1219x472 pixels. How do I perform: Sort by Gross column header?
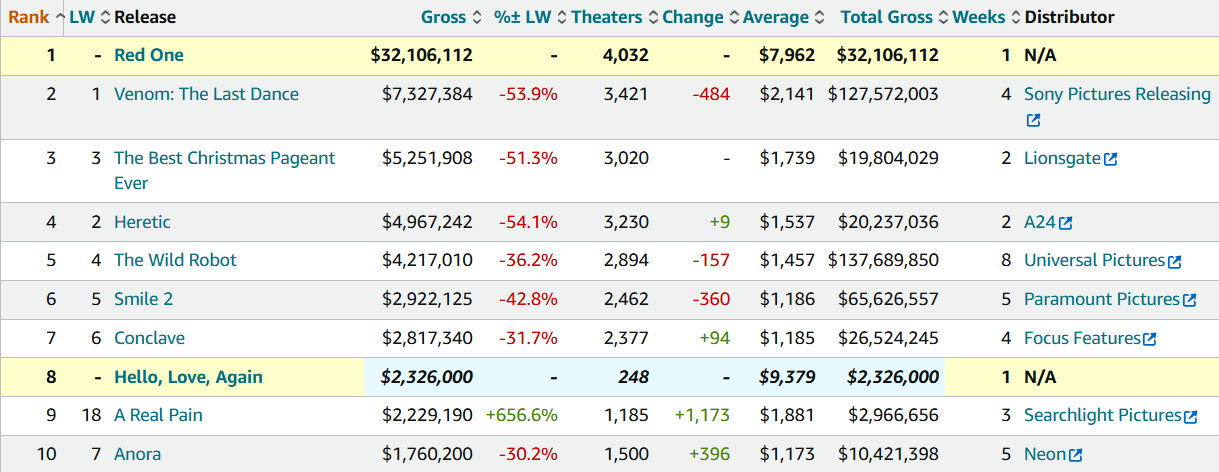pos(443,17)
